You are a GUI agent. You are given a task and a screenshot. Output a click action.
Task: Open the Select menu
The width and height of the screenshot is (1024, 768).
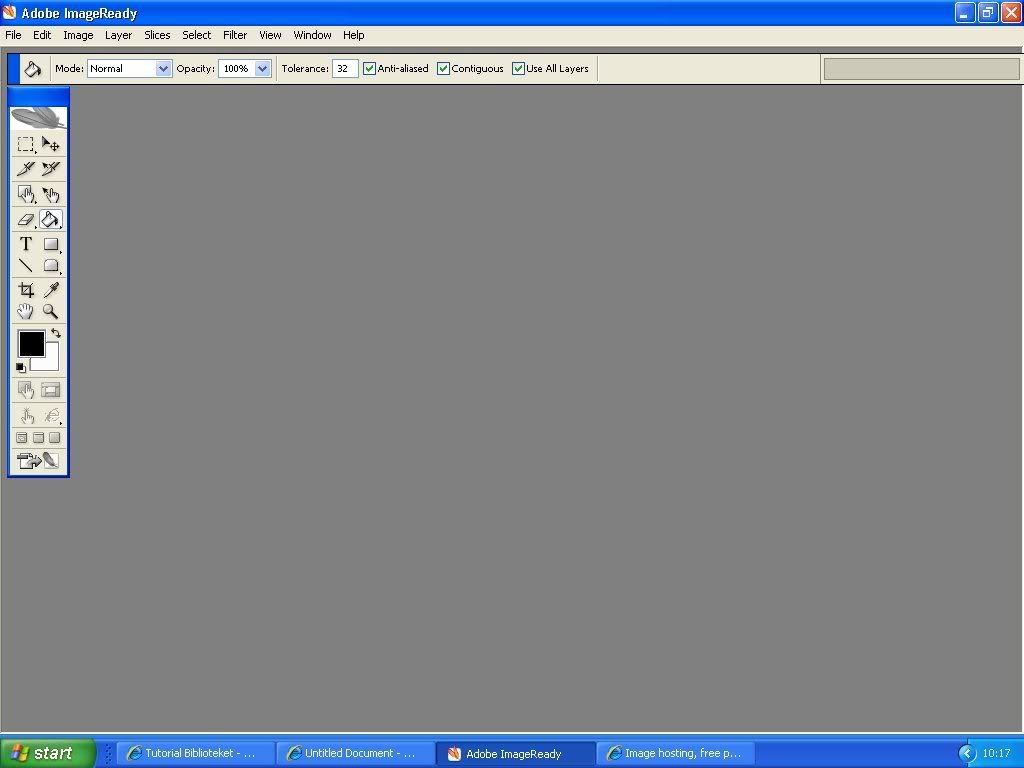coord(196,35)
